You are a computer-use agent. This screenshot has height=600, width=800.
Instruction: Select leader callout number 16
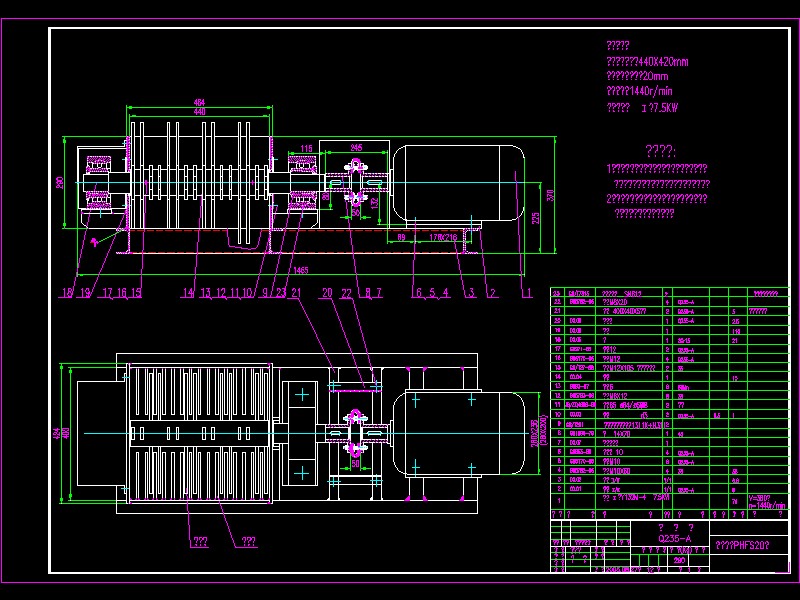[x=122, y=293]
